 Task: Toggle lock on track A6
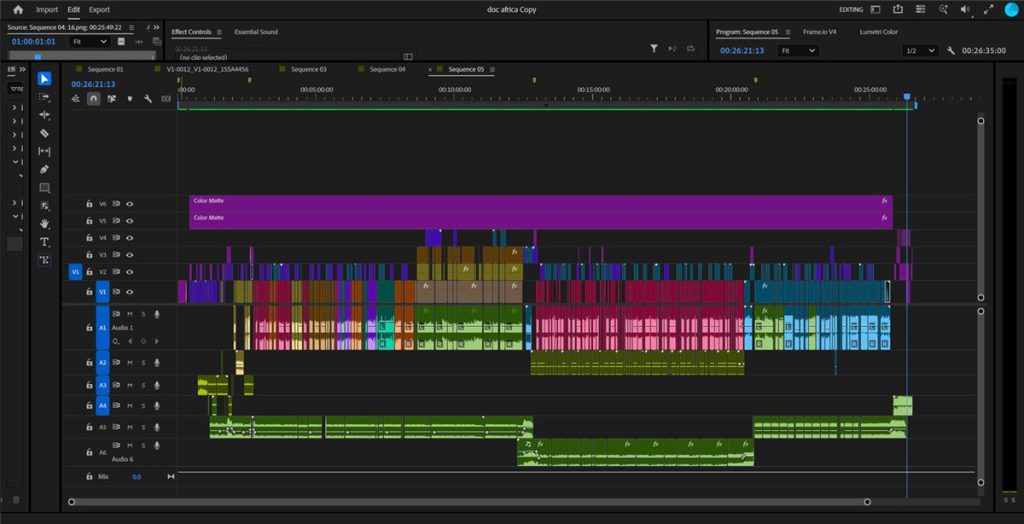89,451
